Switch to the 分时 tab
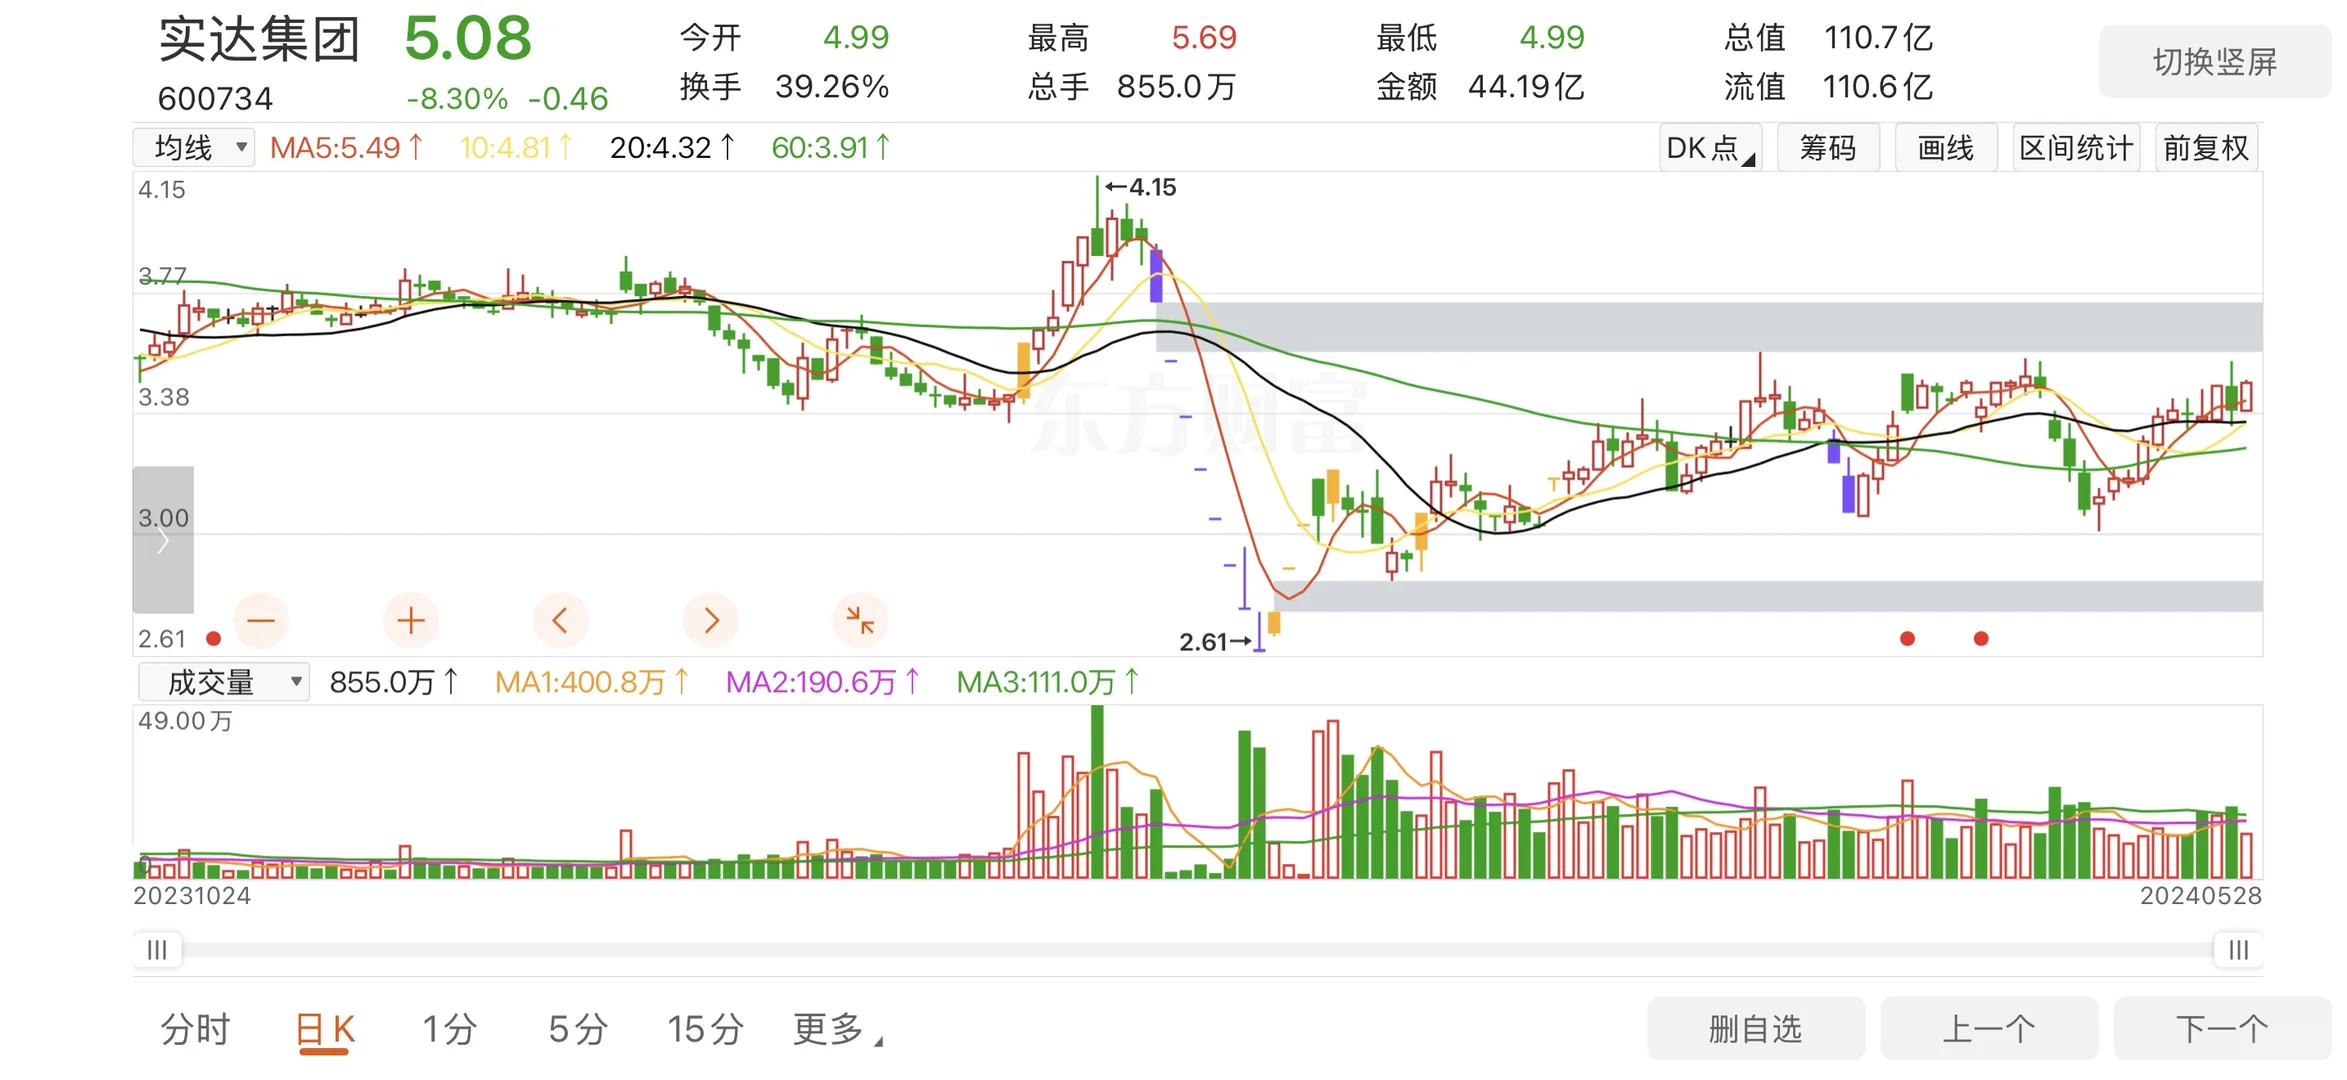This screenshot has width=2347, height=1080. [x=195, y=1029]
